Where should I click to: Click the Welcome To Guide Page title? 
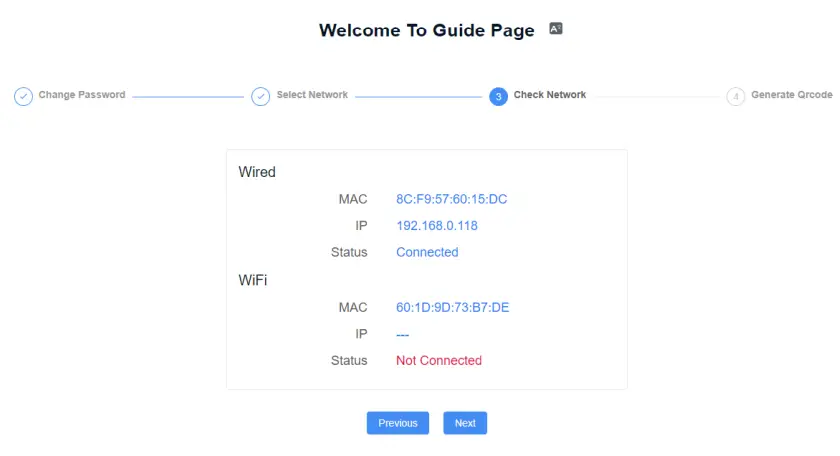click(427, 31)
